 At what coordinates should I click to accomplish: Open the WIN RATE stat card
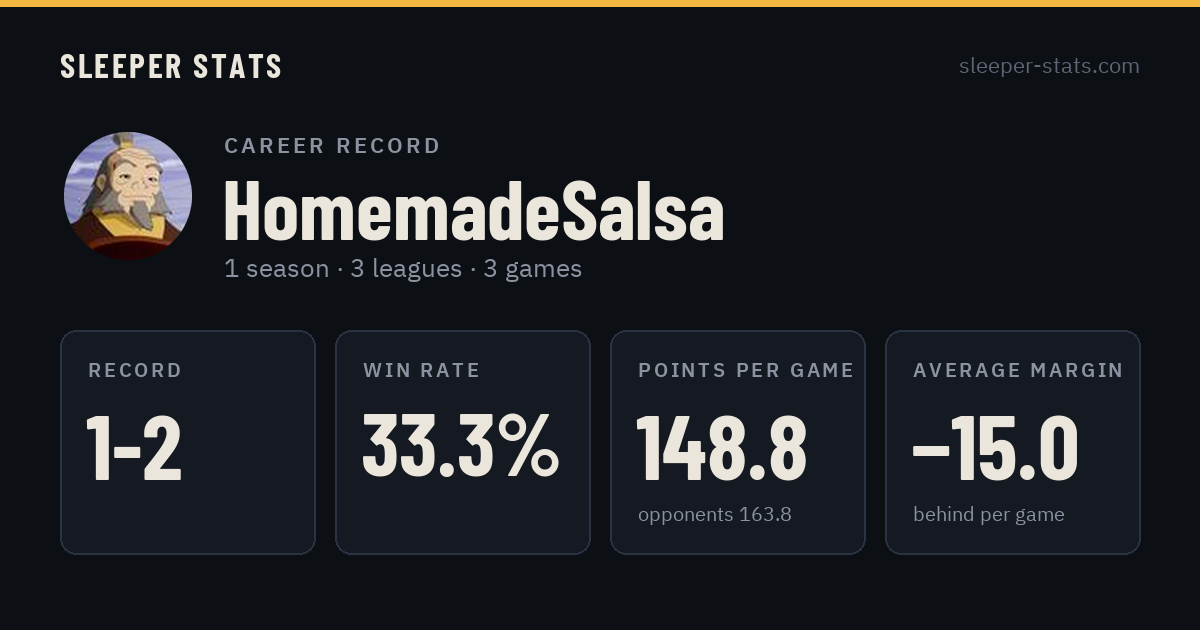(463, 442)
